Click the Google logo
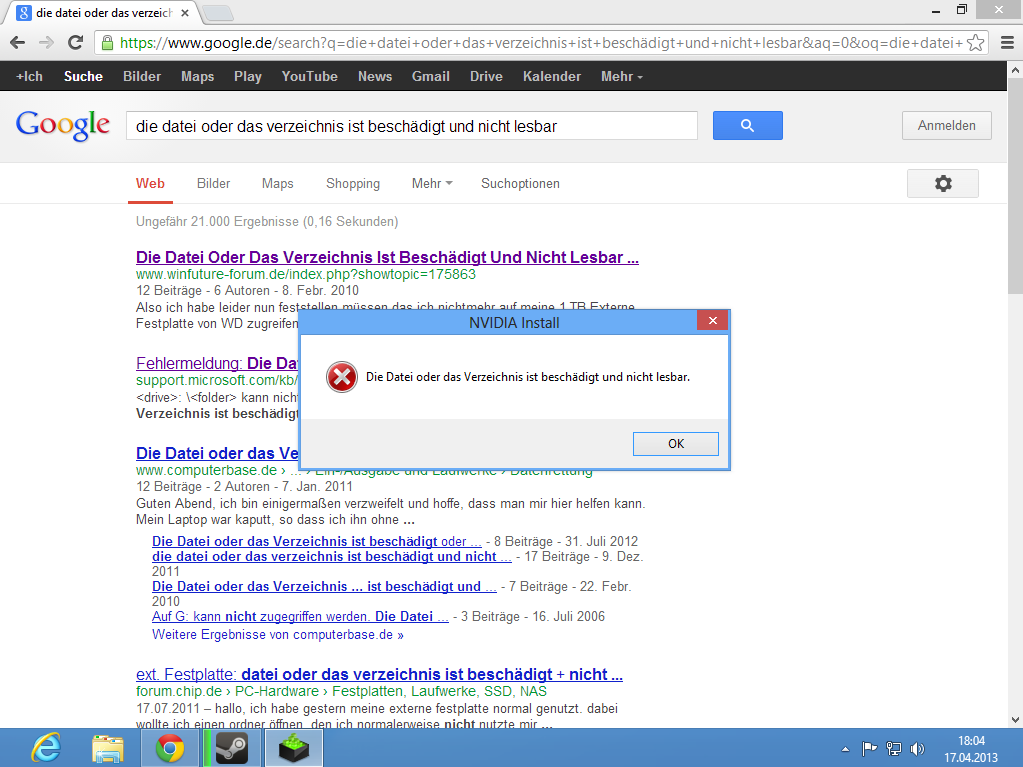 63,125
